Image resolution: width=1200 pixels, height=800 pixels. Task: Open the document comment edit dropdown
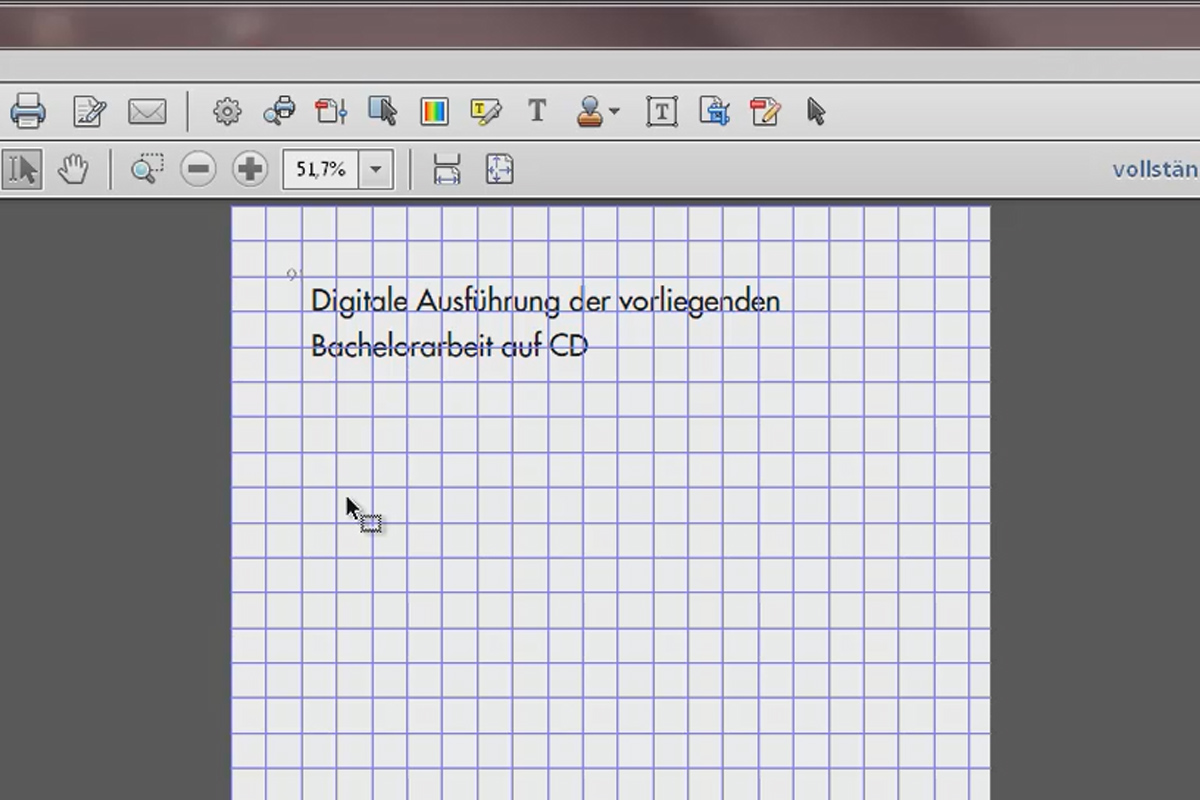pyautogui.click(x=765, y=111)
